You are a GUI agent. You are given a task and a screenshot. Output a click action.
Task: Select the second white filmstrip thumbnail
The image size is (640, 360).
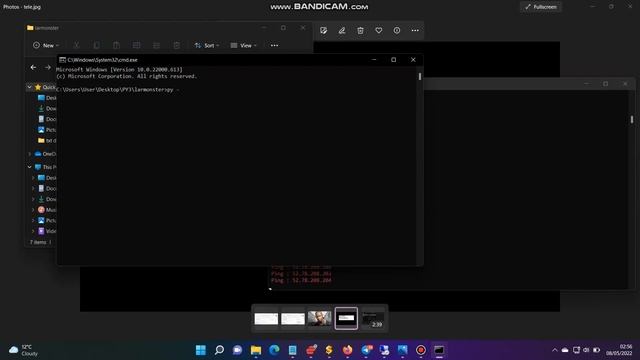(x=293, y=318)
